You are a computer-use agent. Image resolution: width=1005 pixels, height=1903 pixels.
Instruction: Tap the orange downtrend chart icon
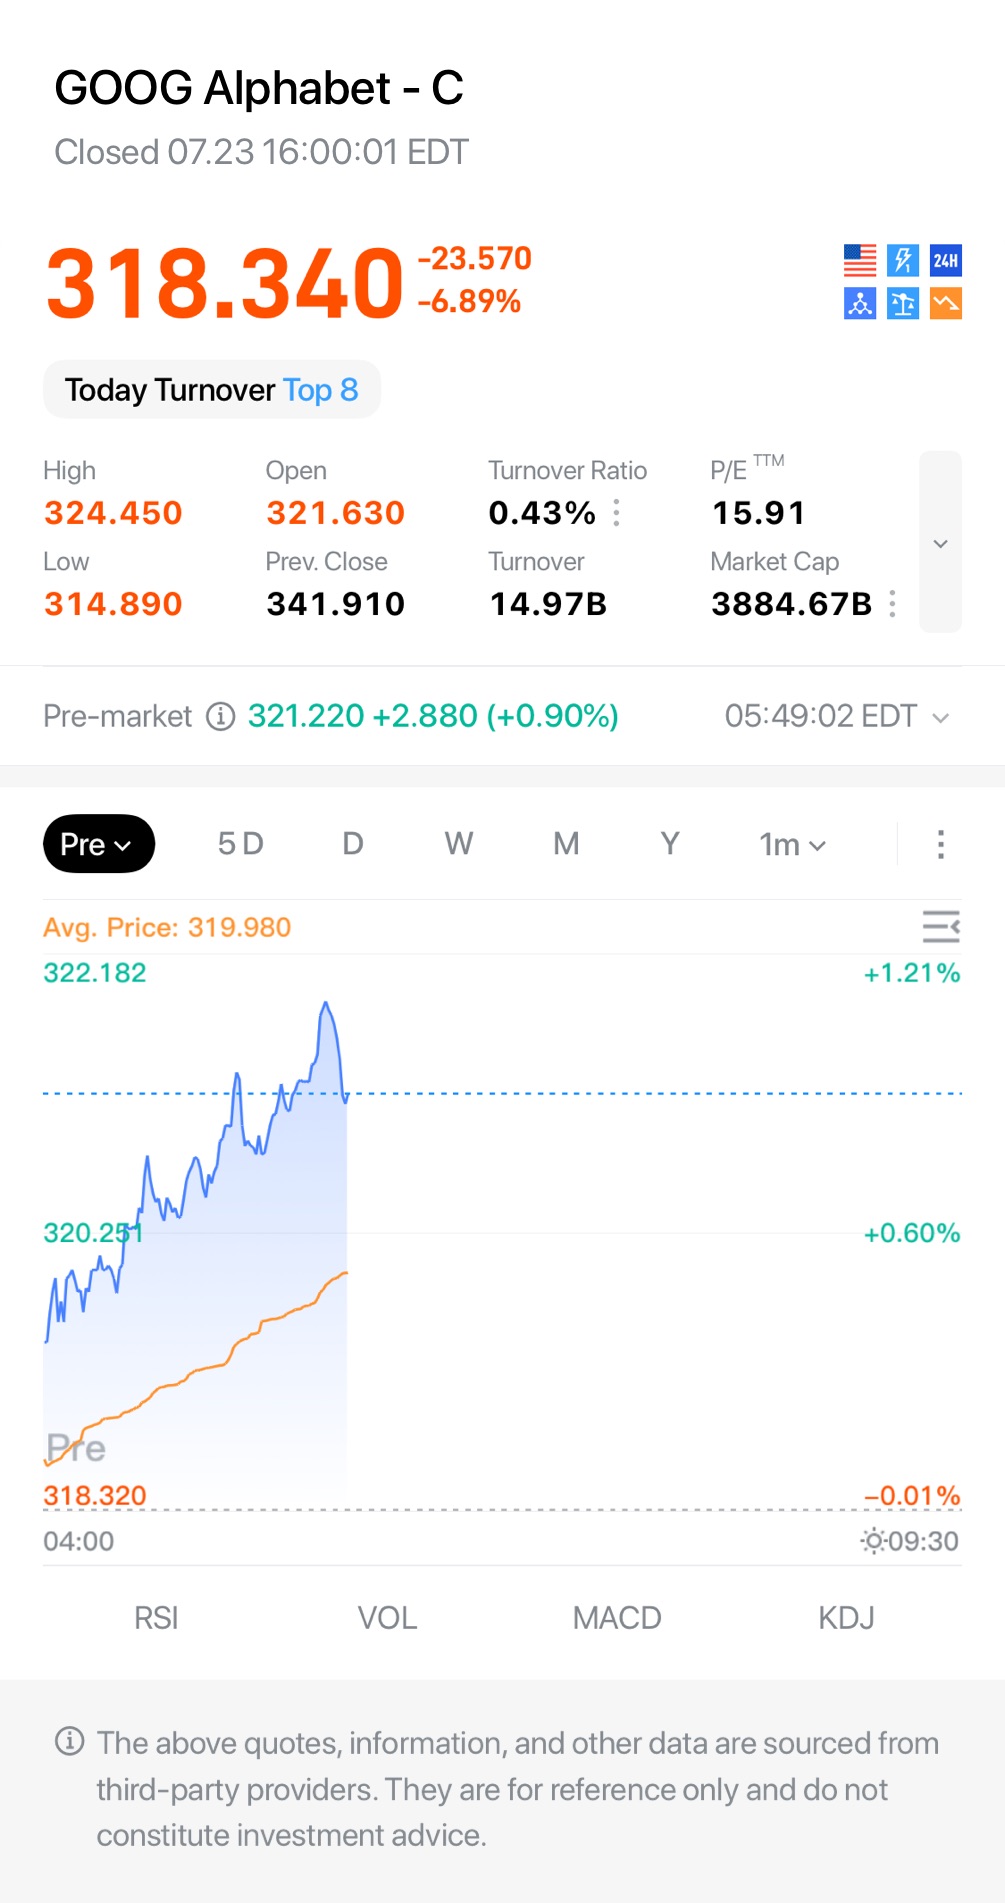pos(946,303)
